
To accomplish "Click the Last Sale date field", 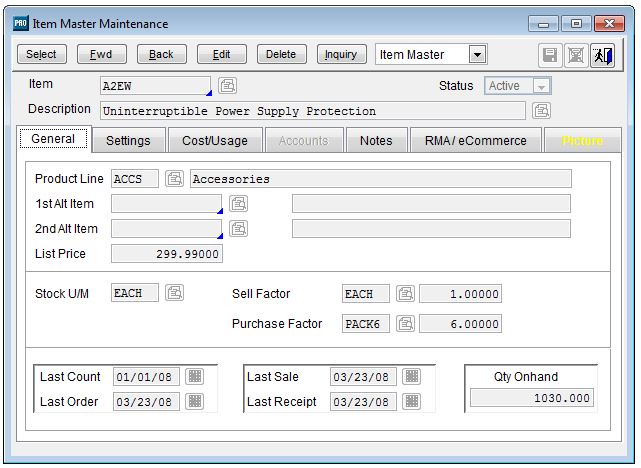I will (363, 376).
